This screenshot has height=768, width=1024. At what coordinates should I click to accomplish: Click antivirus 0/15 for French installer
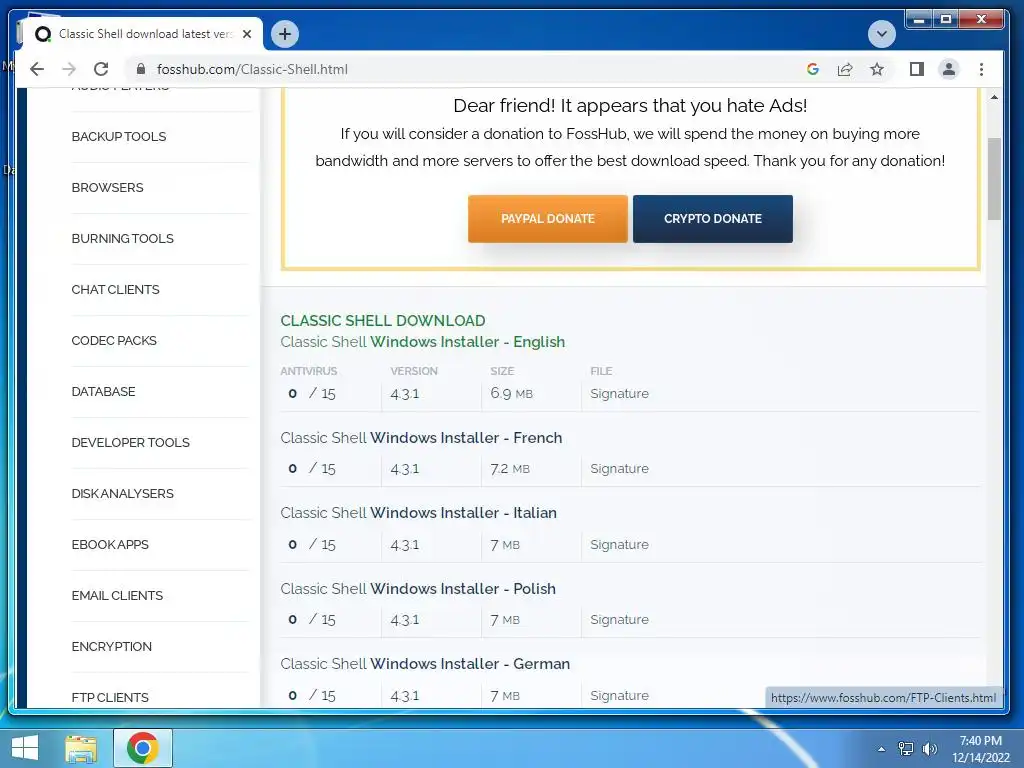312,468
